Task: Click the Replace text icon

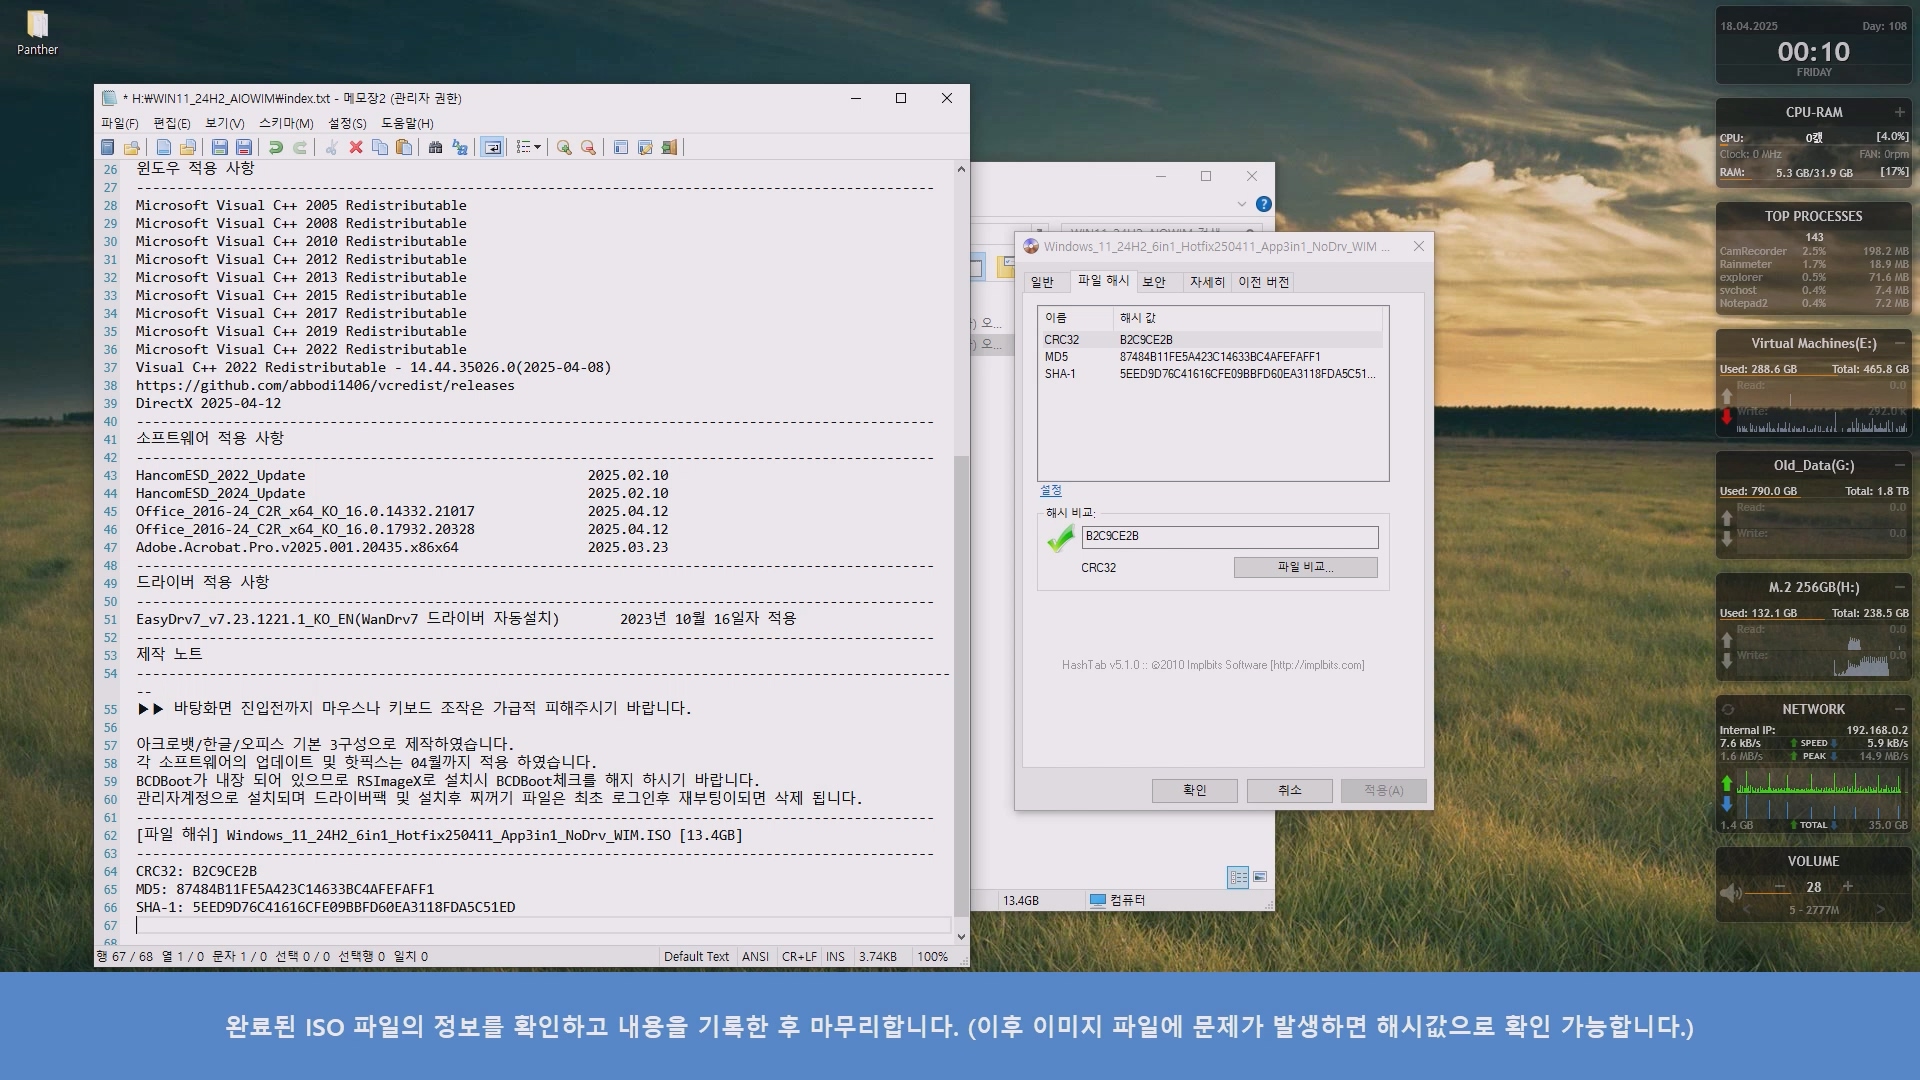Action: tap(460, 147)
